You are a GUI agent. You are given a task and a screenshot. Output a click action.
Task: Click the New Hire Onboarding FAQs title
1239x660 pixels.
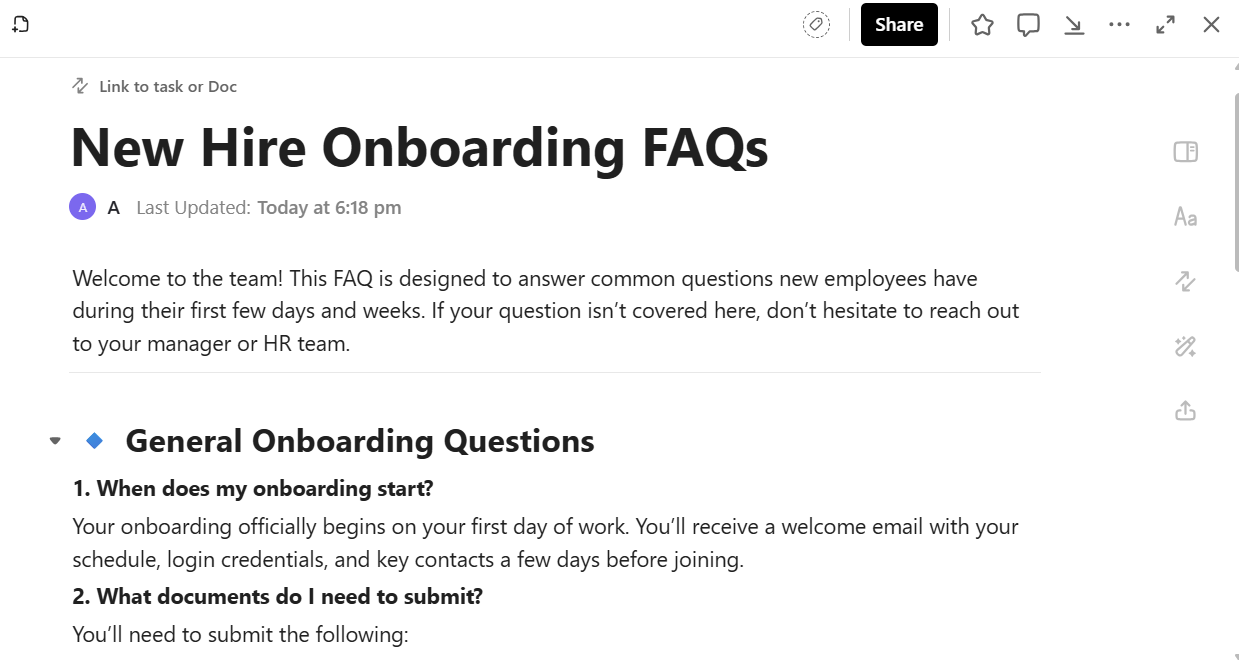tap(419, 147)
